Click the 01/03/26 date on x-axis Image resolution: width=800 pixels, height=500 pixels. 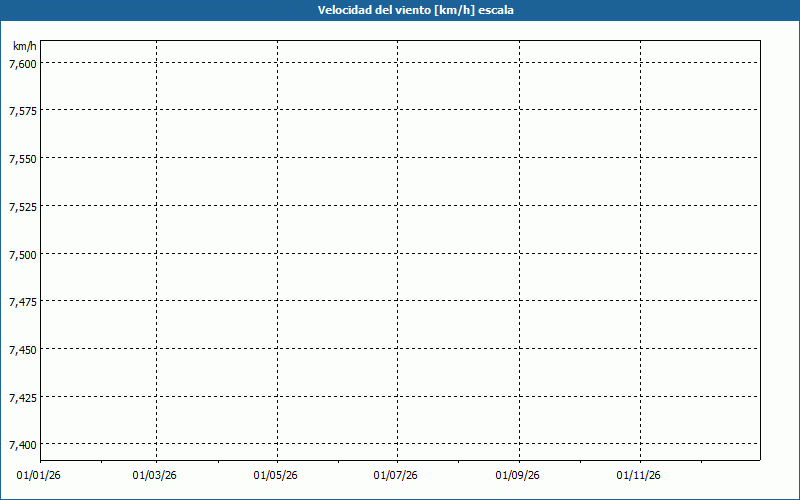click(x=155, y=475)
